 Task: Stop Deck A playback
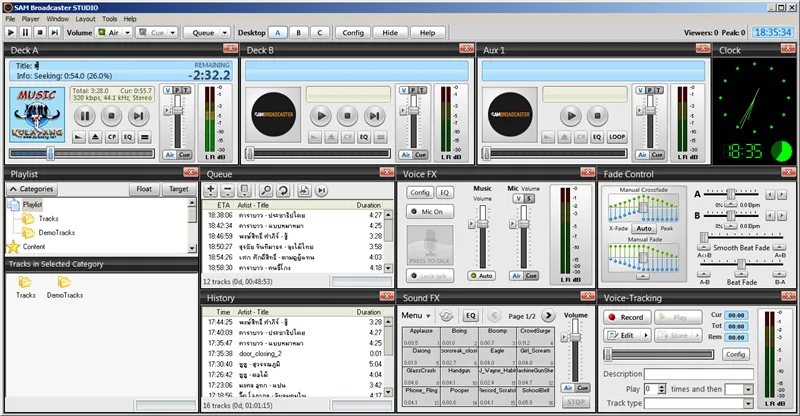click(x=111, y=116)
